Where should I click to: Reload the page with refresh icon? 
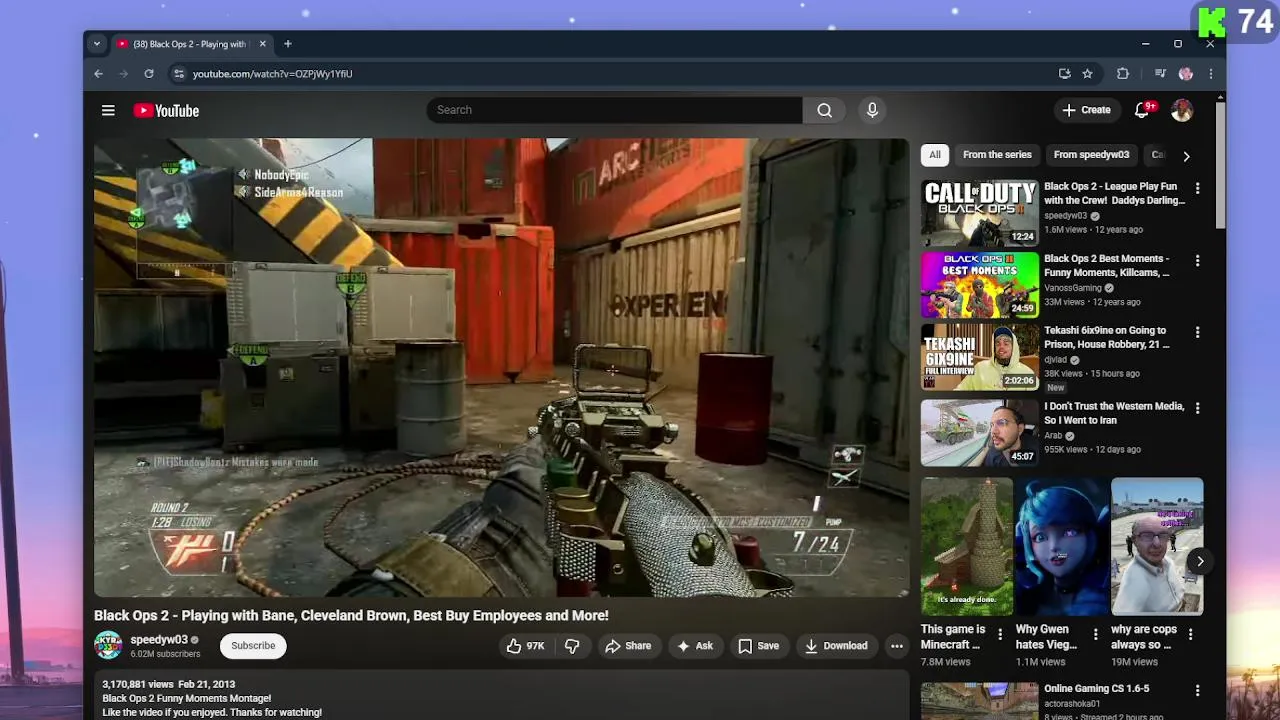click(x=149, y=74)
